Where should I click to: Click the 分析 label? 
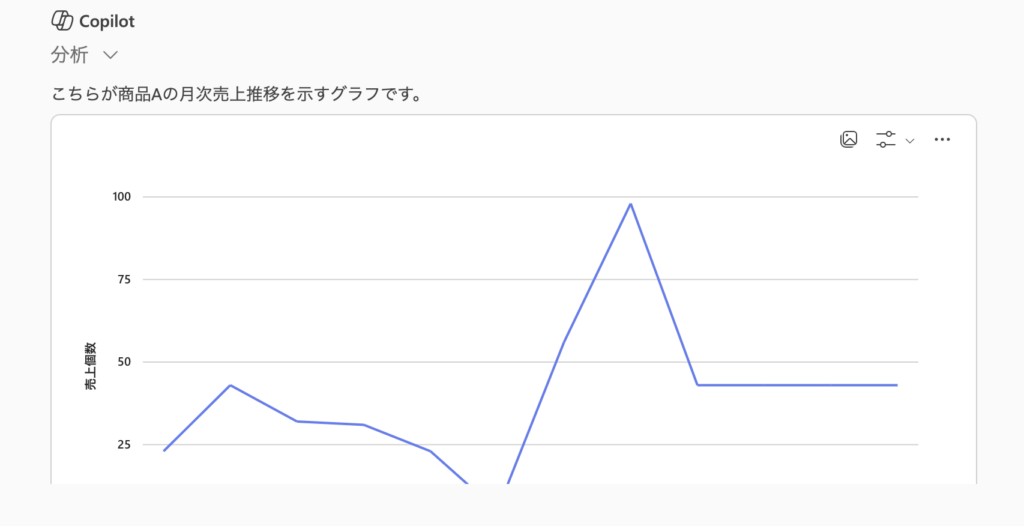tap(69, 55)
